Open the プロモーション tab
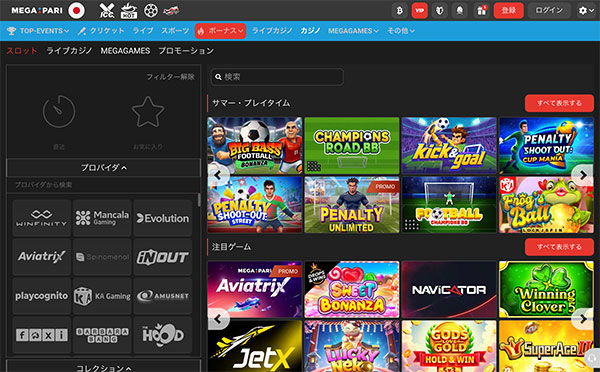 (186, 51)
